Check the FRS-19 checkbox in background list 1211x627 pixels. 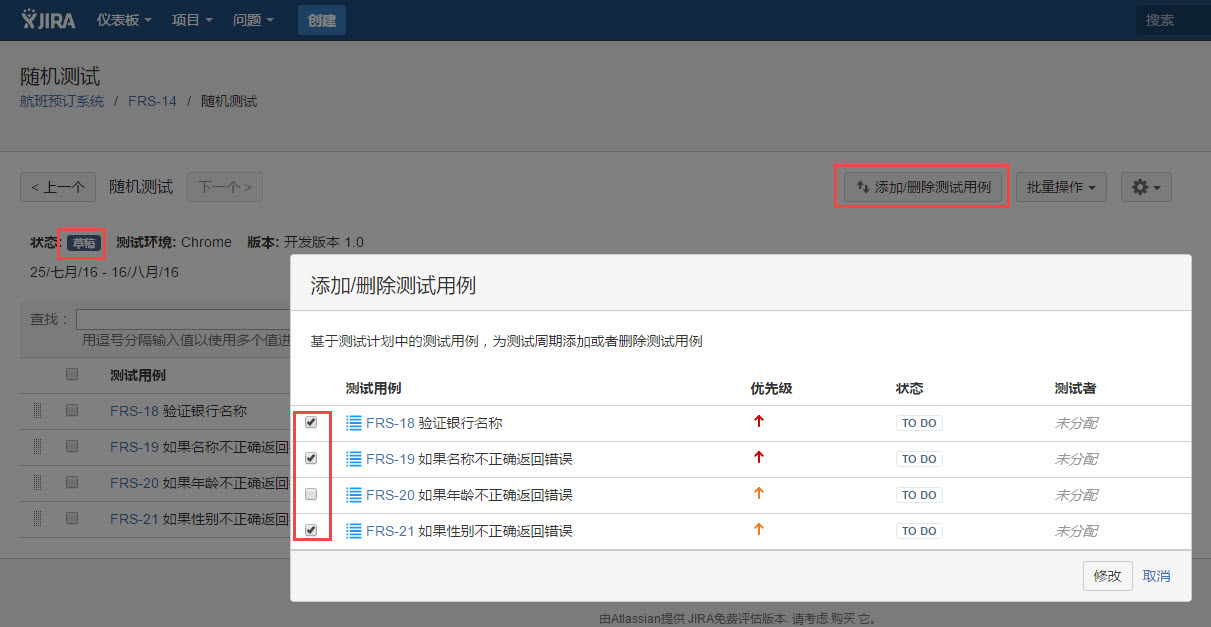[72, 446]
